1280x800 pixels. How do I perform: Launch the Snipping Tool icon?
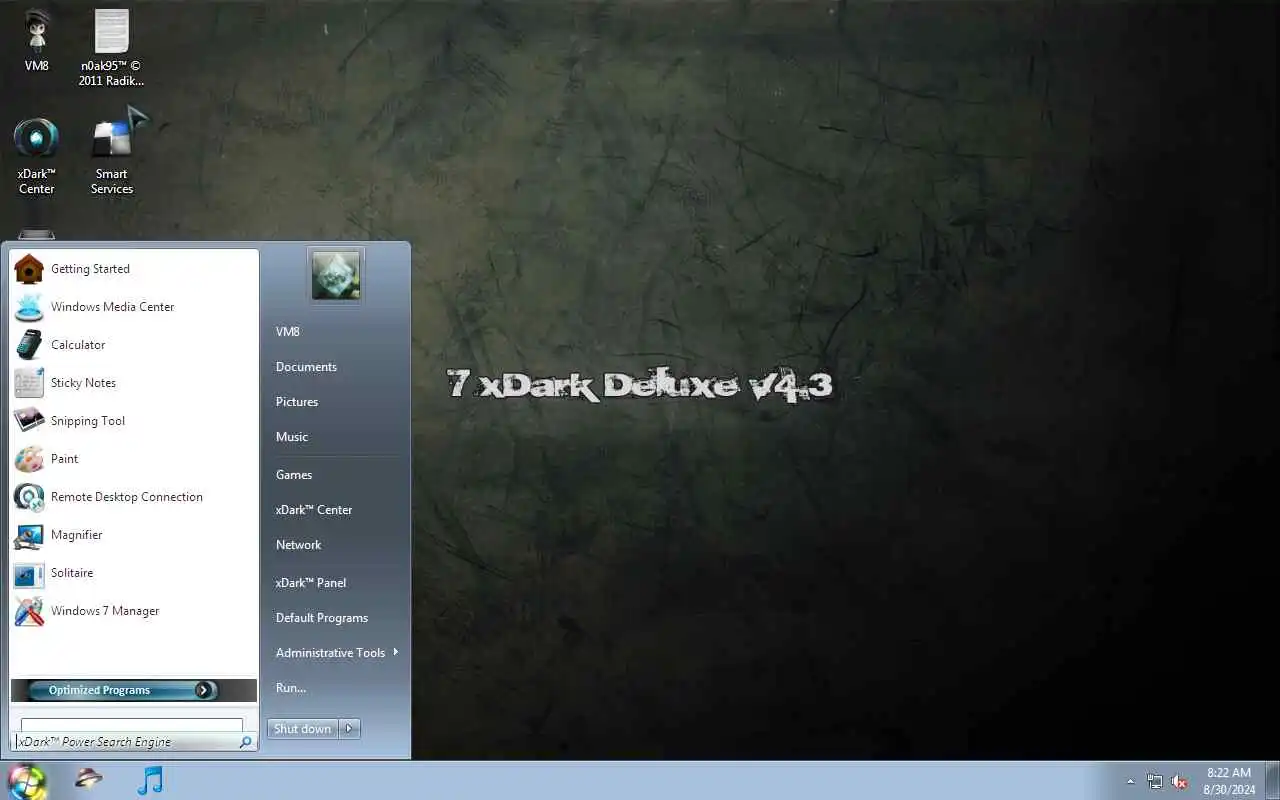(x=29, y=421)
